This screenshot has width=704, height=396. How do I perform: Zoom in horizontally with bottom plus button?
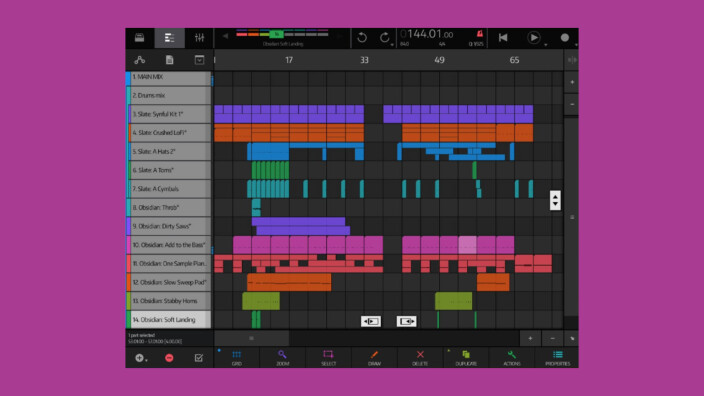(530, 339)
